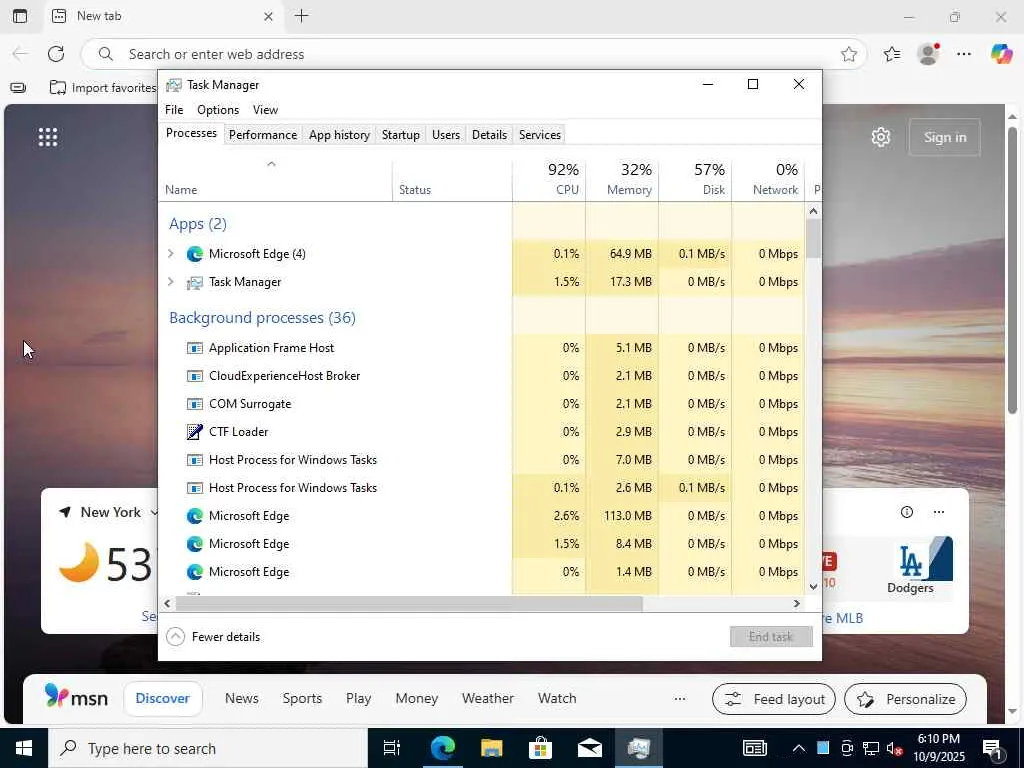1024x768 pixels.
Task: Switch to the Services tab
Action: tap(539, 135)
